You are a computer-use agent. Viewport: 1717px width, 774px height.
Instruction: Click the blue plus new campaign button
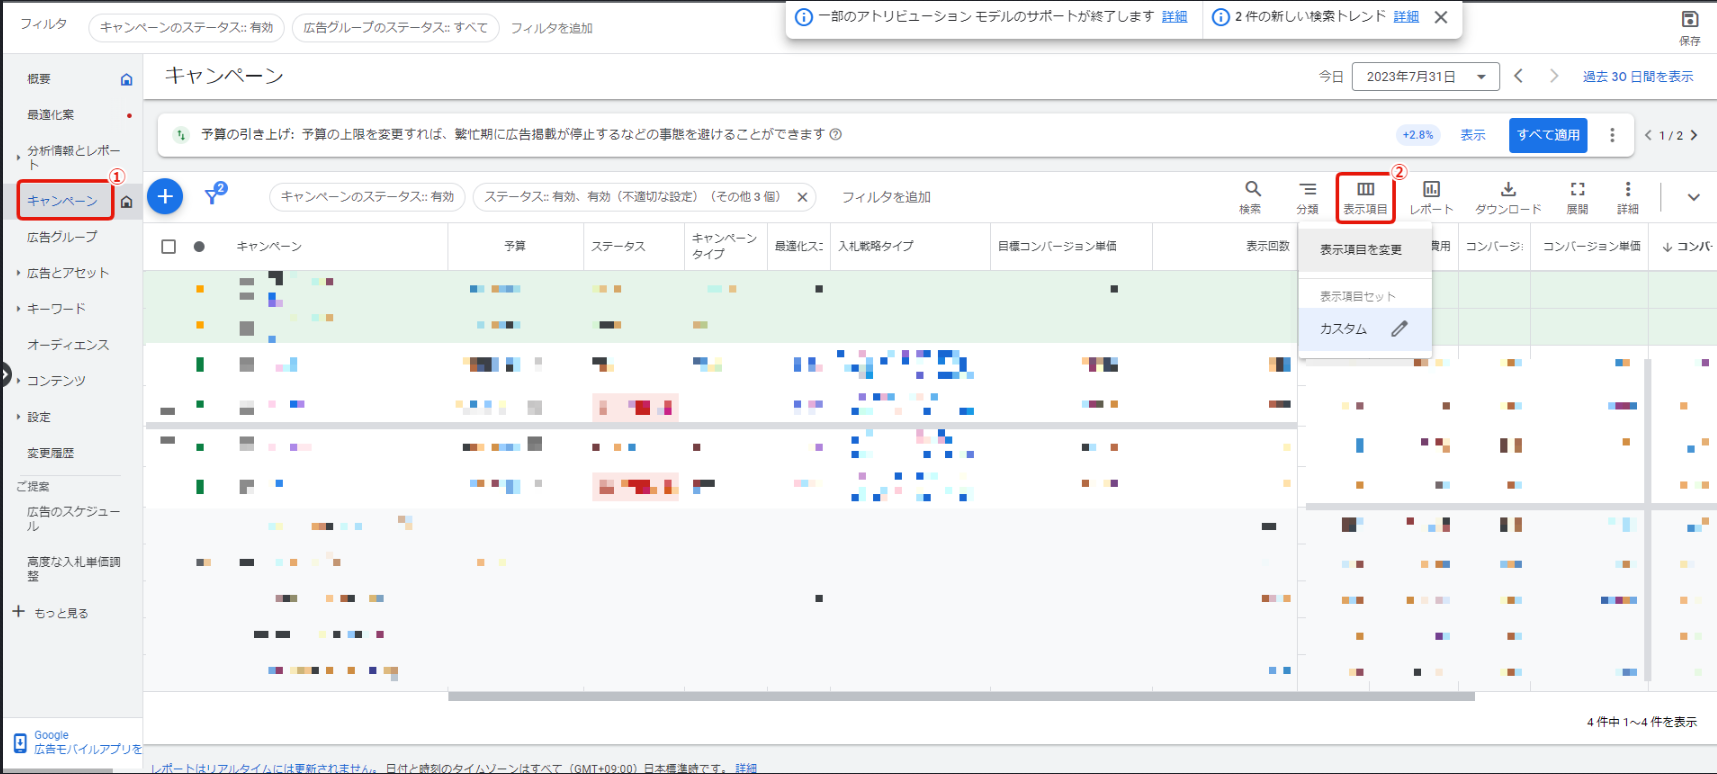tap(165, 197)
